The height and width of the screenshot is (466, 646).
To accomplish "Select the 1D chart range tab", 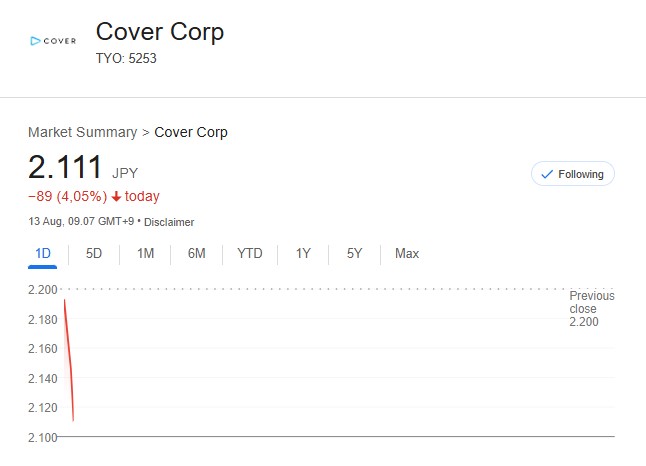I will pos(43,253).
